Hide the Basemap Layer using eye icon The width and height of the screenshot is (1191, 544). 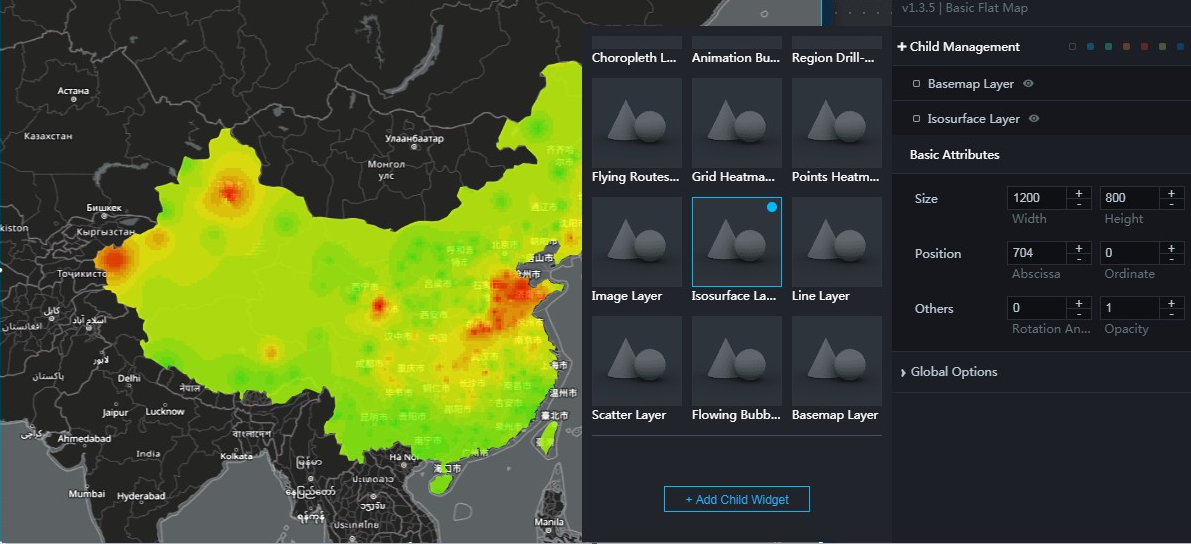1028,84
